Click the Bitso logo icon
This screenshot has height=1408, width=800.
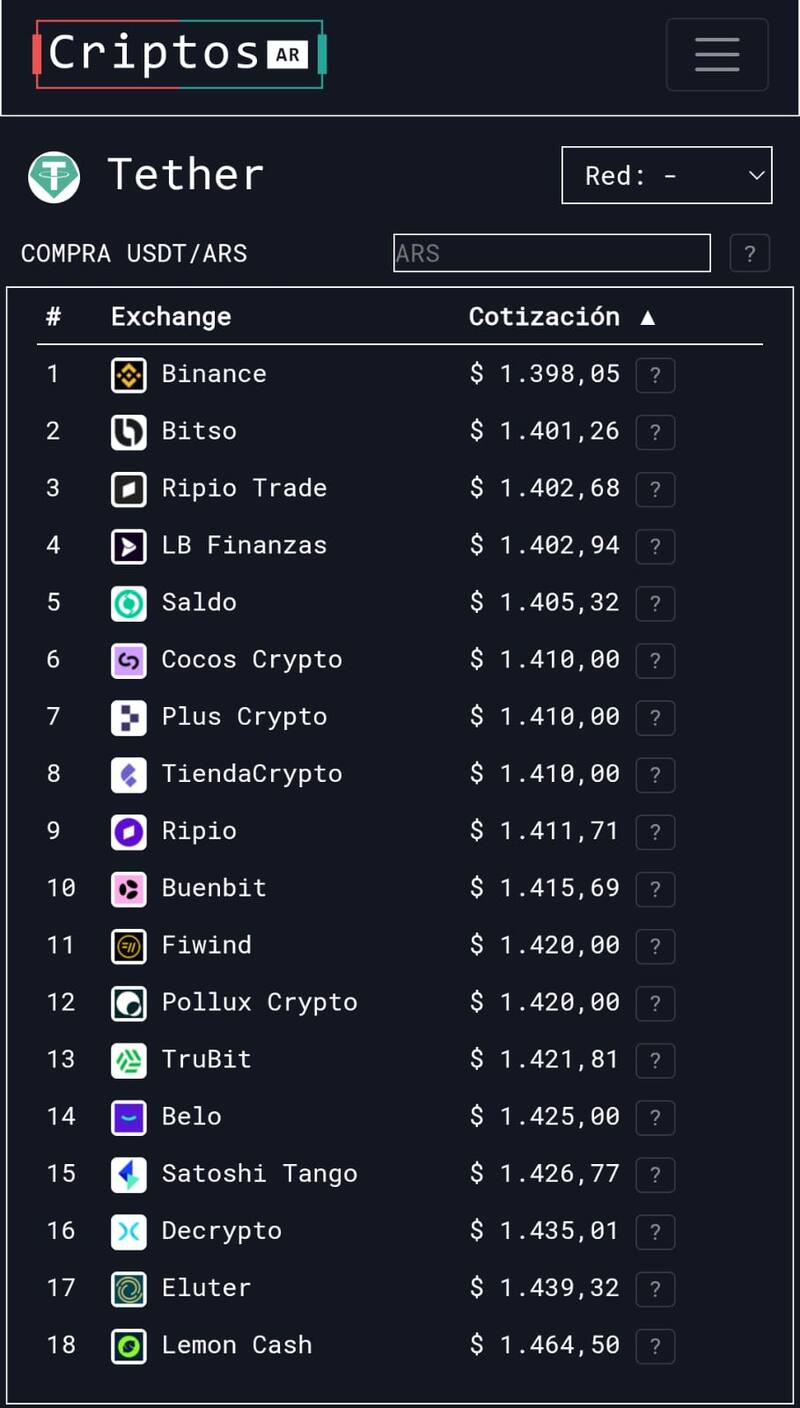click(128, 432)
